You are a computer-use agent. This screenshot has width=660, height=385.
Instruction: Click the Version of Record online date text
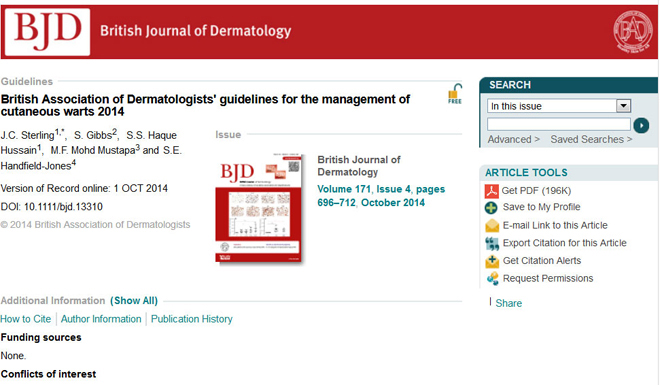[x=84, y=188]
